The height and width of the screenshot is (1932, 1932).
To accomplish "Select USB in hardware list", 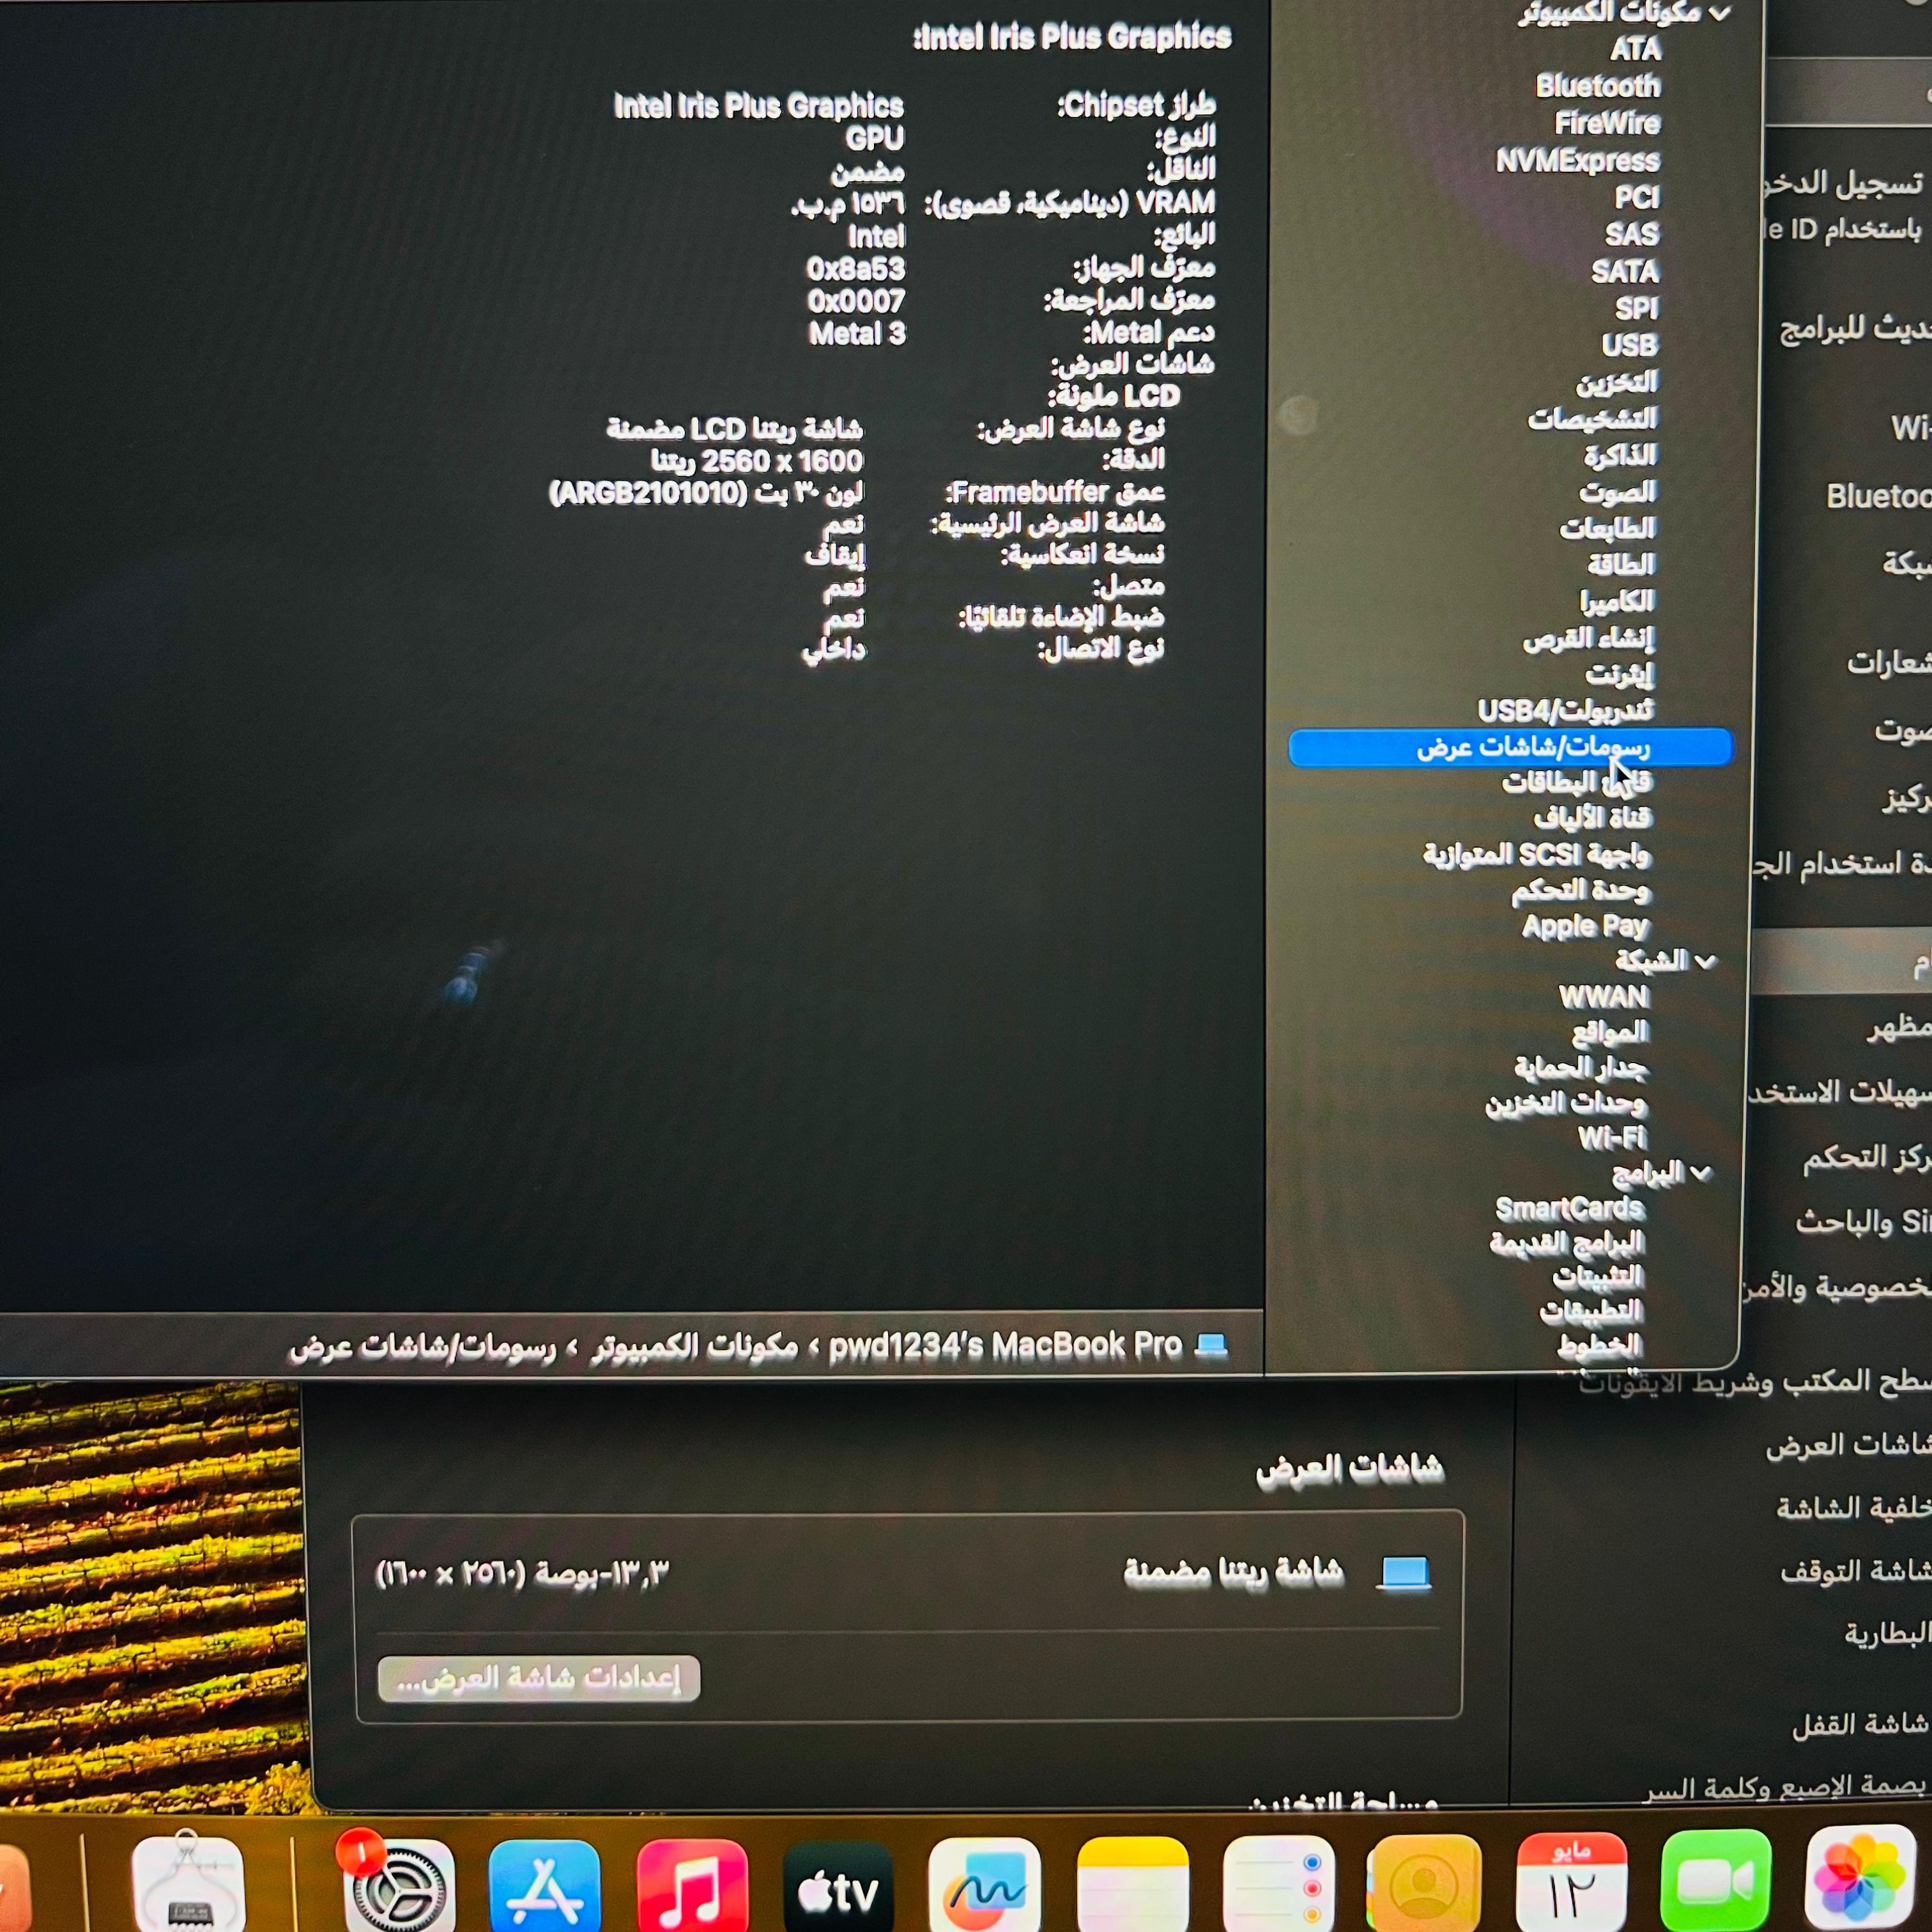I will [1630, 345].
